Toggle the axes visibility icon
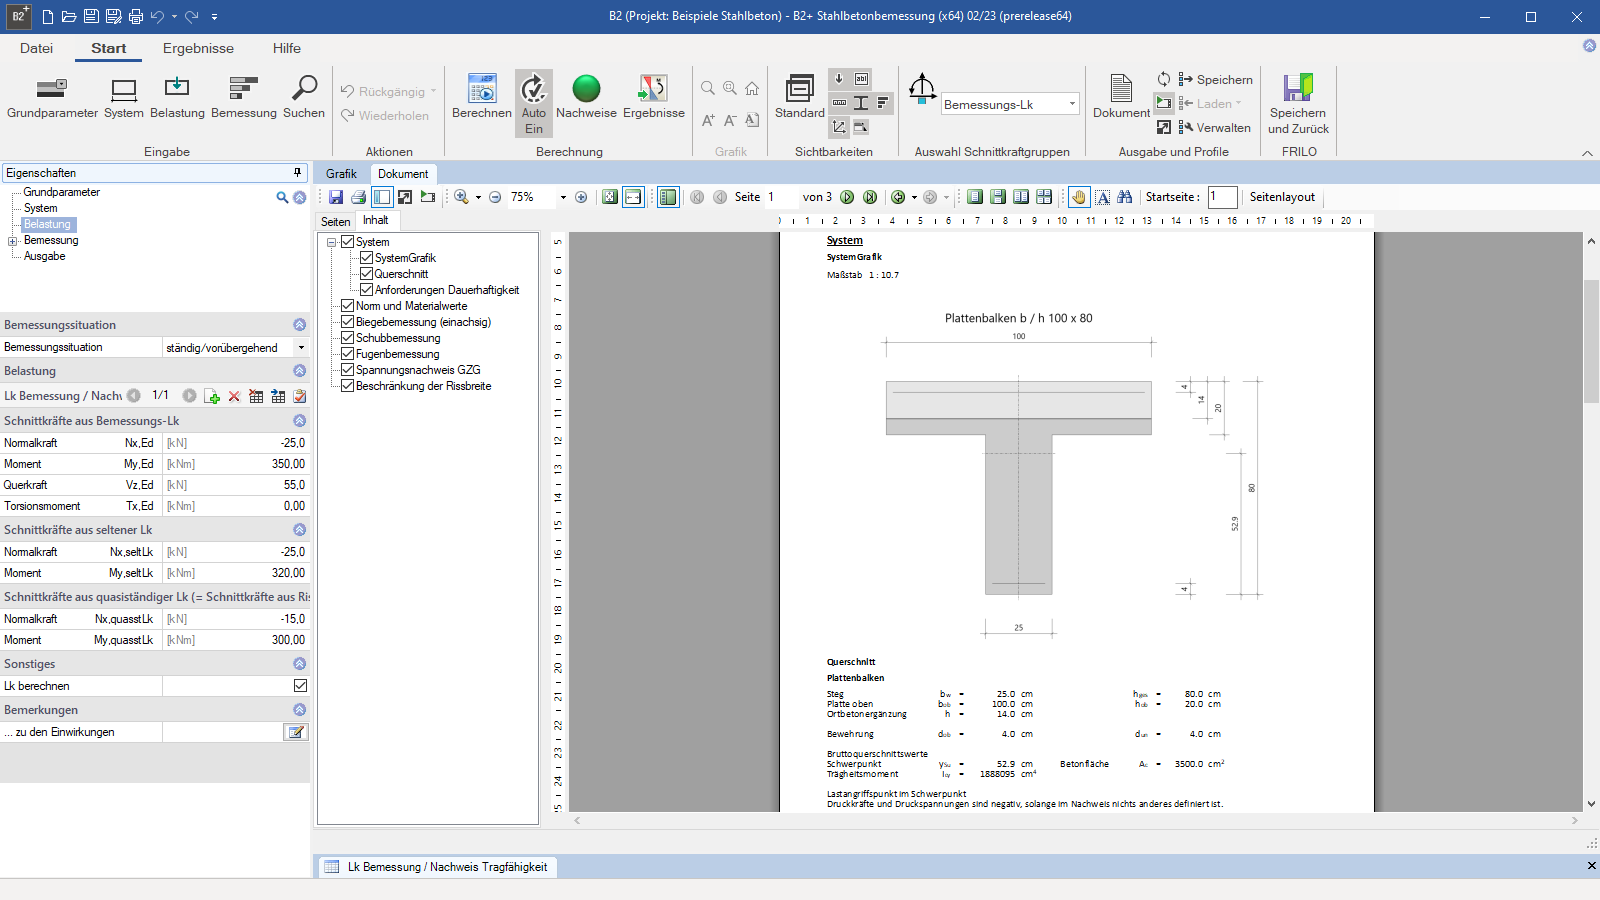Image resolution: width=1600 pixels, height=900 pixels. pos(839,127)
